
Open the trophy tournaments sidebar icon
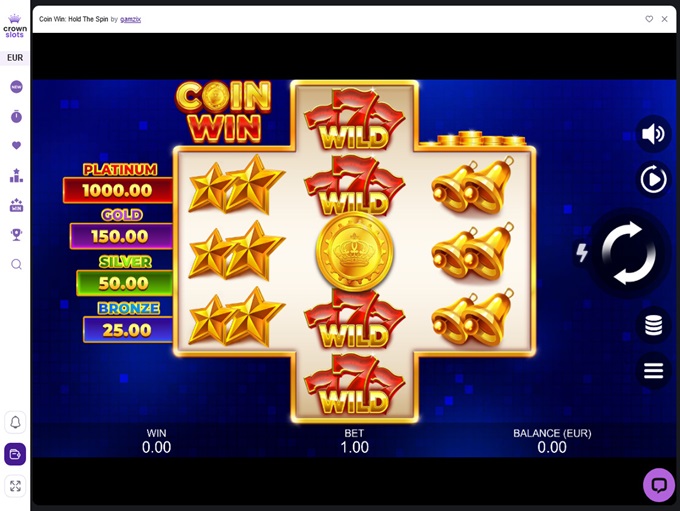pyautogui.click(x=16, y=234)
